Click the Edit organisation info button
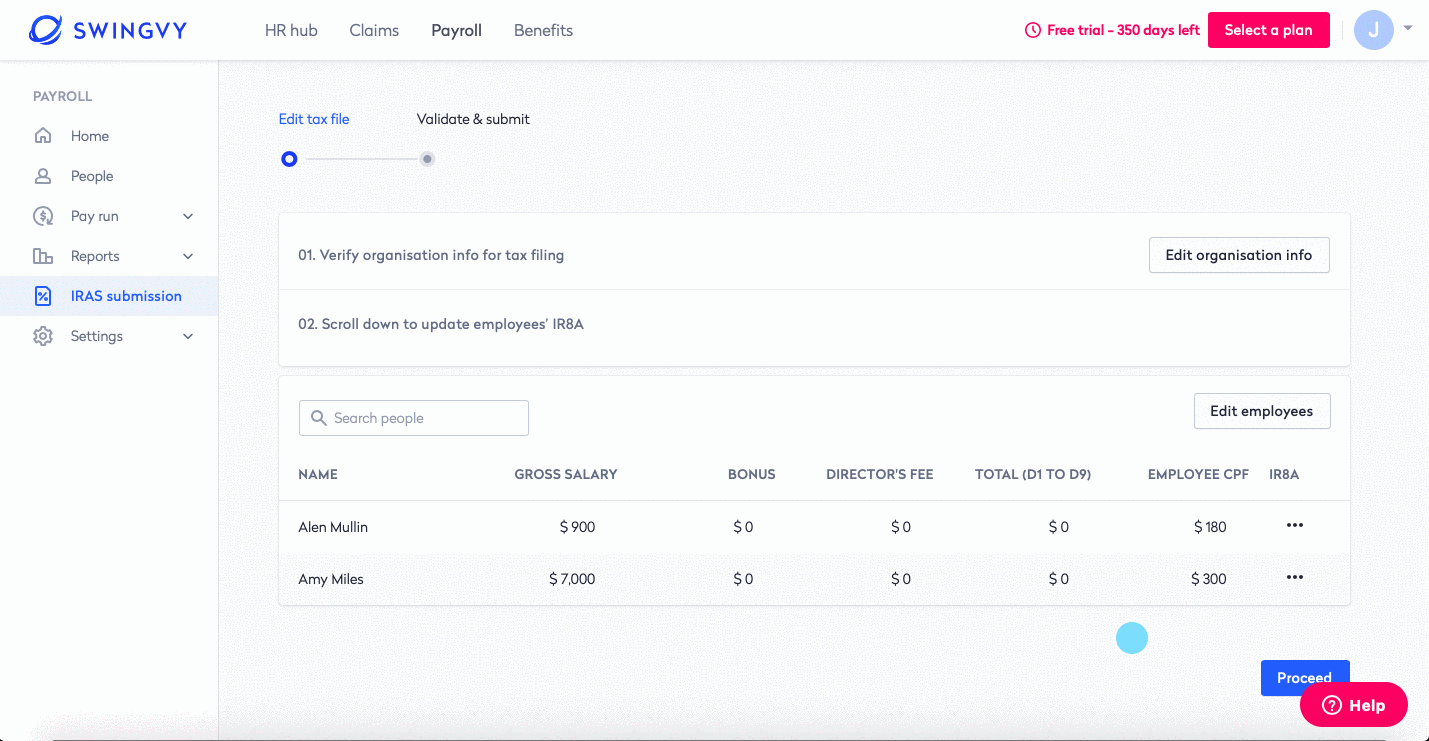This screenshot has width=1429, height=741. [1238, 255]
